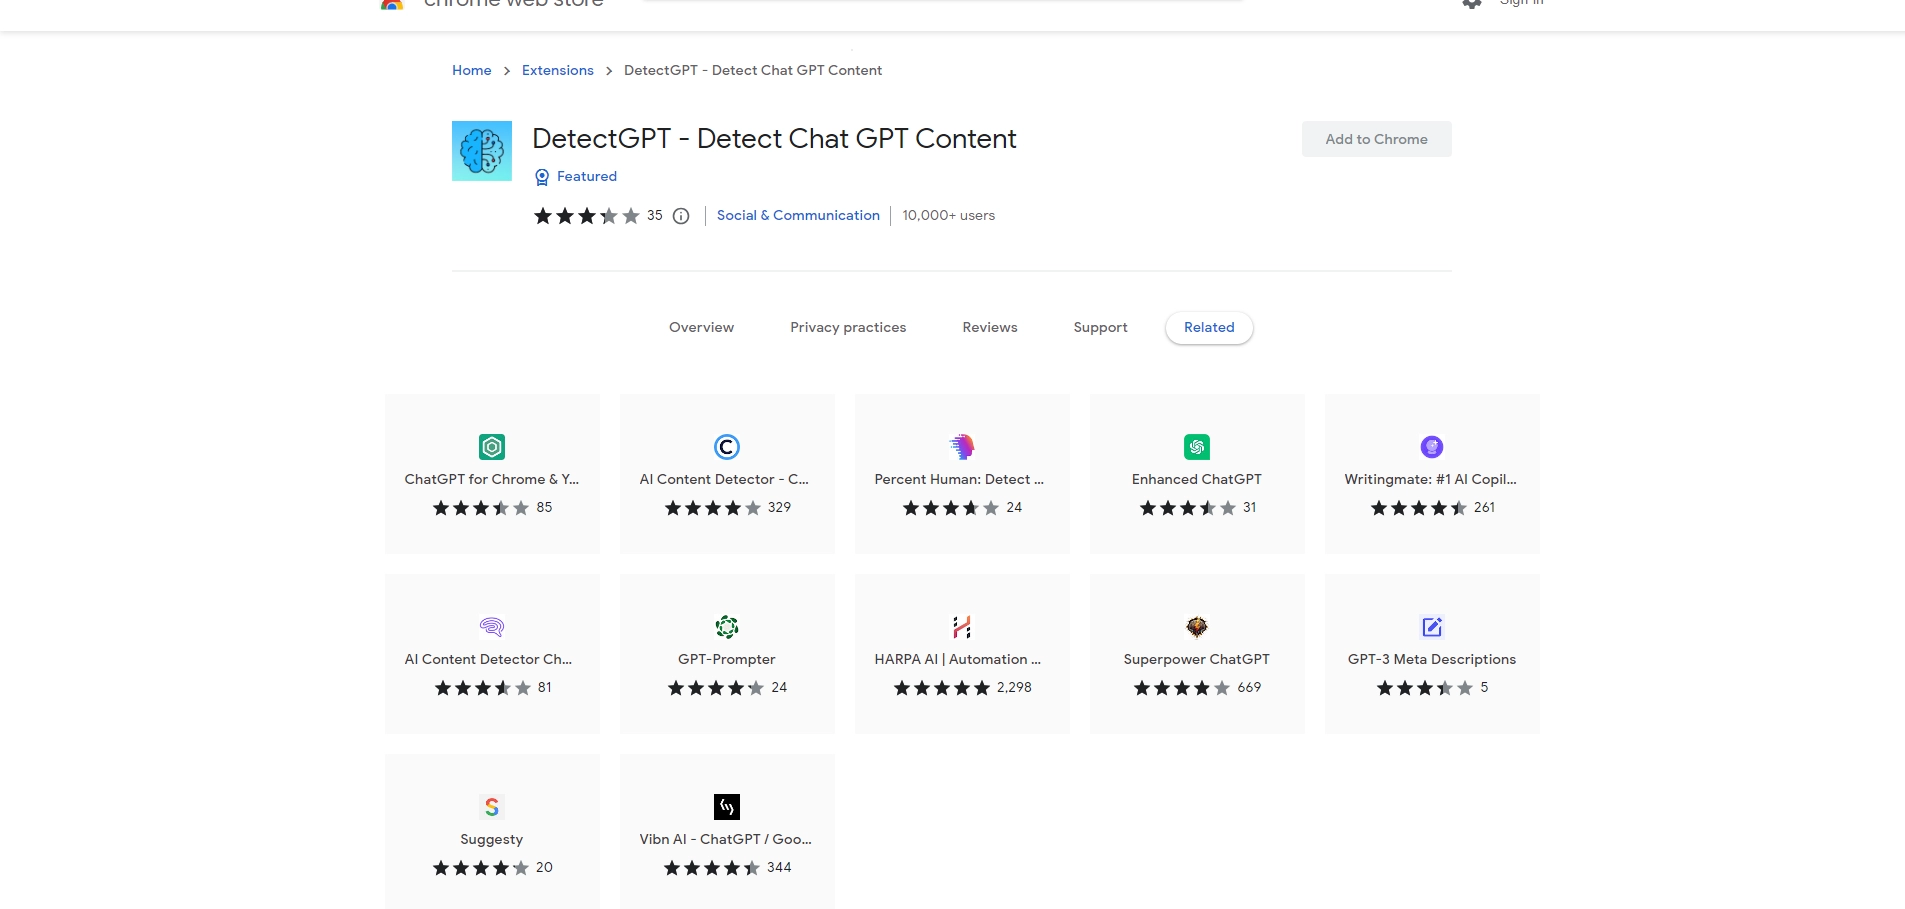Open the settings gear in the top bar

click(x=1471, y=5)
